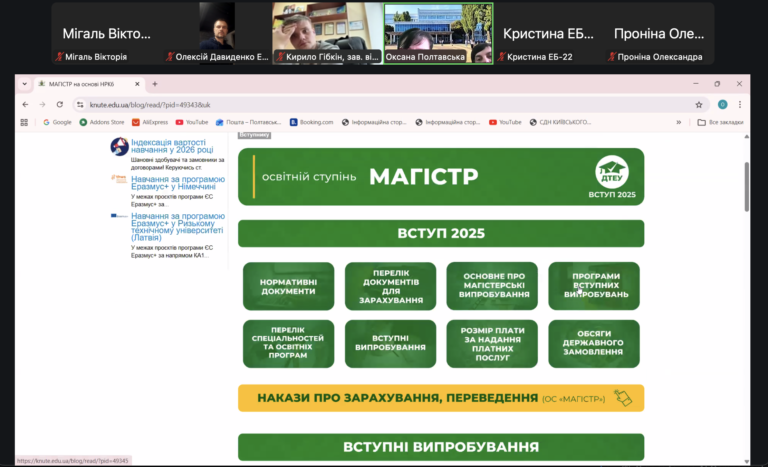
Task: Open the AliExpress bookmark
Action: [x=148, y=122]
